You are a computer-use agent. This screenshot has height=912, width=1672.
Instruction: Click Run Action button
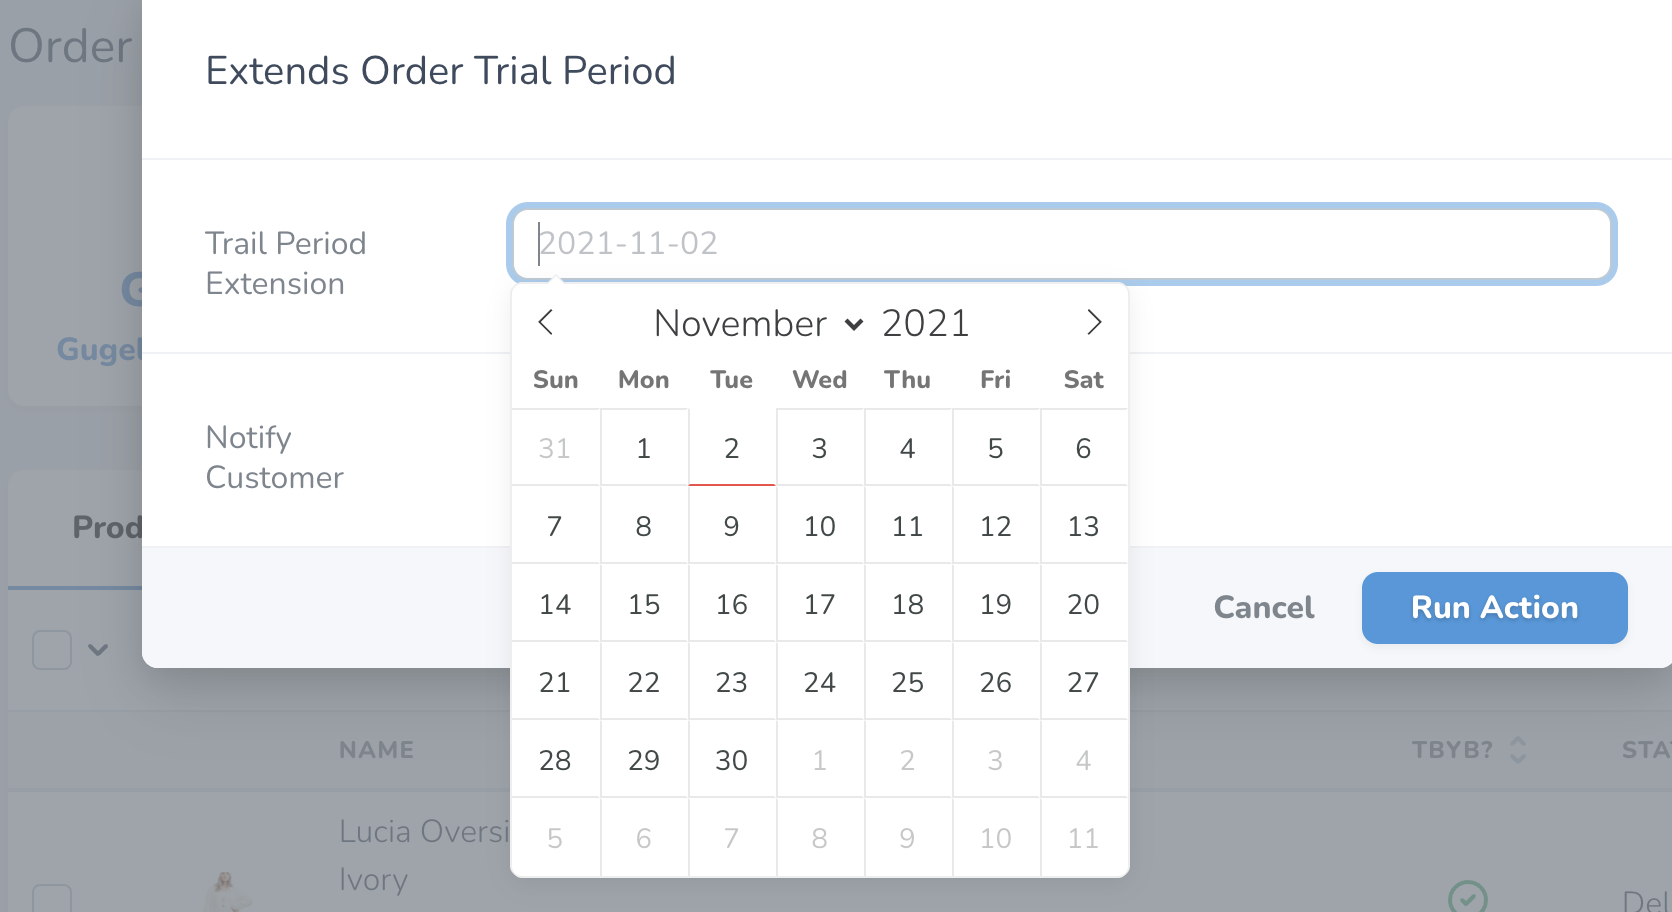(1494, 607)
